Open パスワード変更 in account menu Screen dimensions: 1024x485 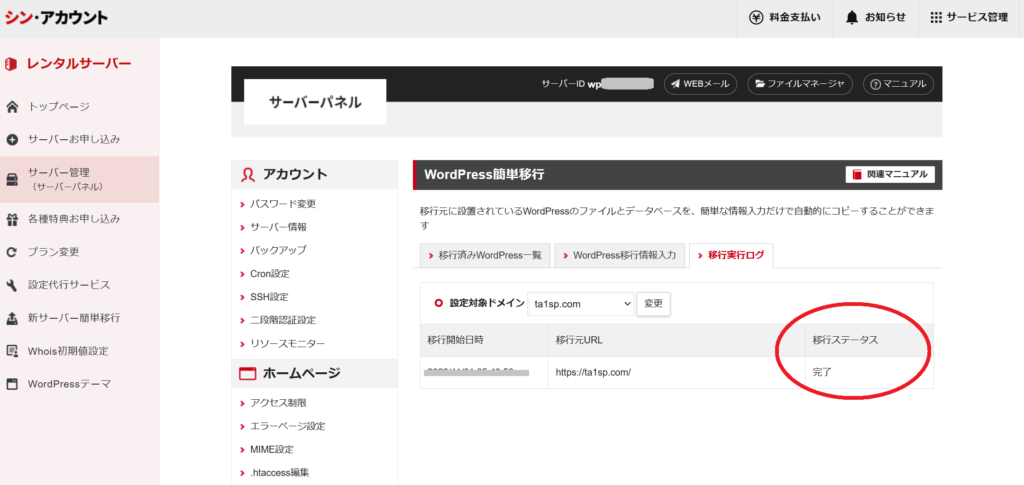pos(283,204)
